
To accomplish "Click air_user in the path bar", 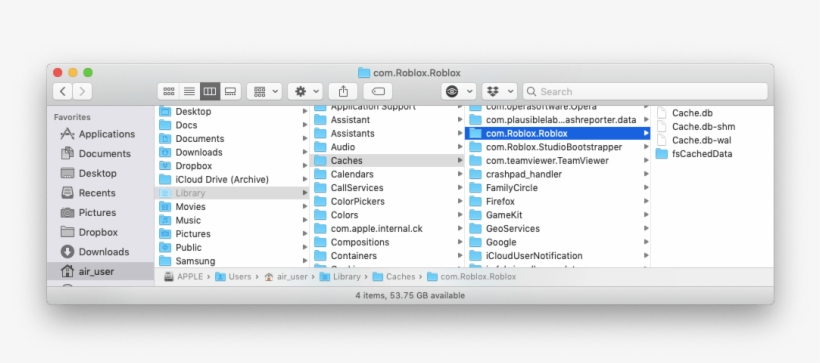I will (286, 277).
